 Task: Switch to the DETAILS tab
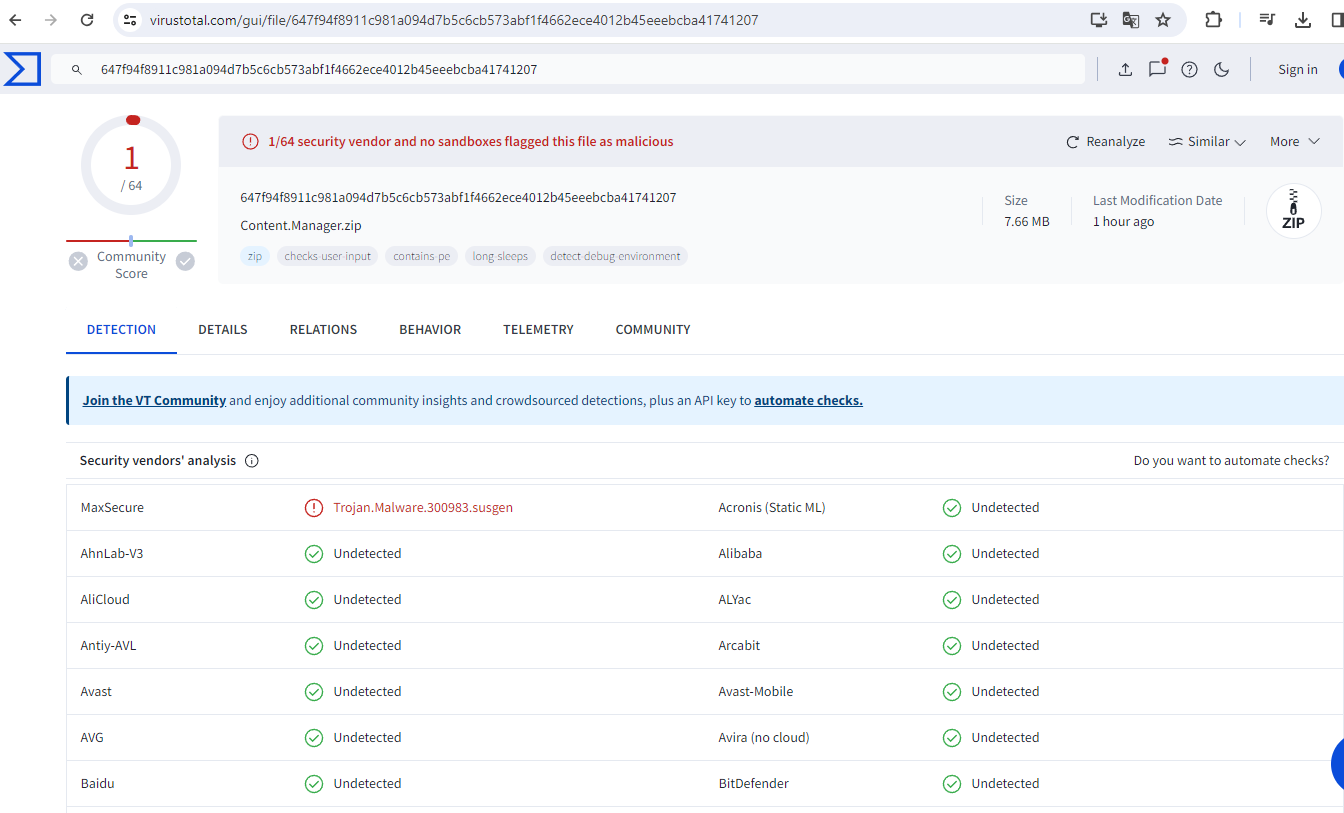pyautogui.click(x=222, y=329)
